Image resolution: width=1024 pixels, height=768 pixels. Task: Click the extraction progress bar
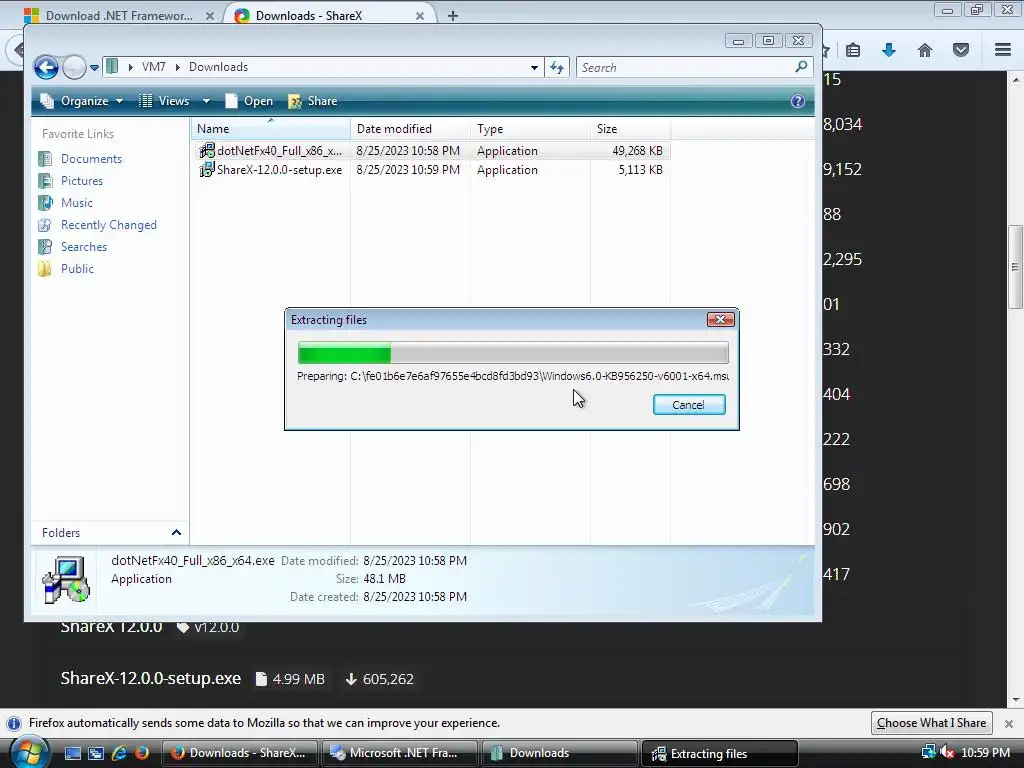click(513, 353)
